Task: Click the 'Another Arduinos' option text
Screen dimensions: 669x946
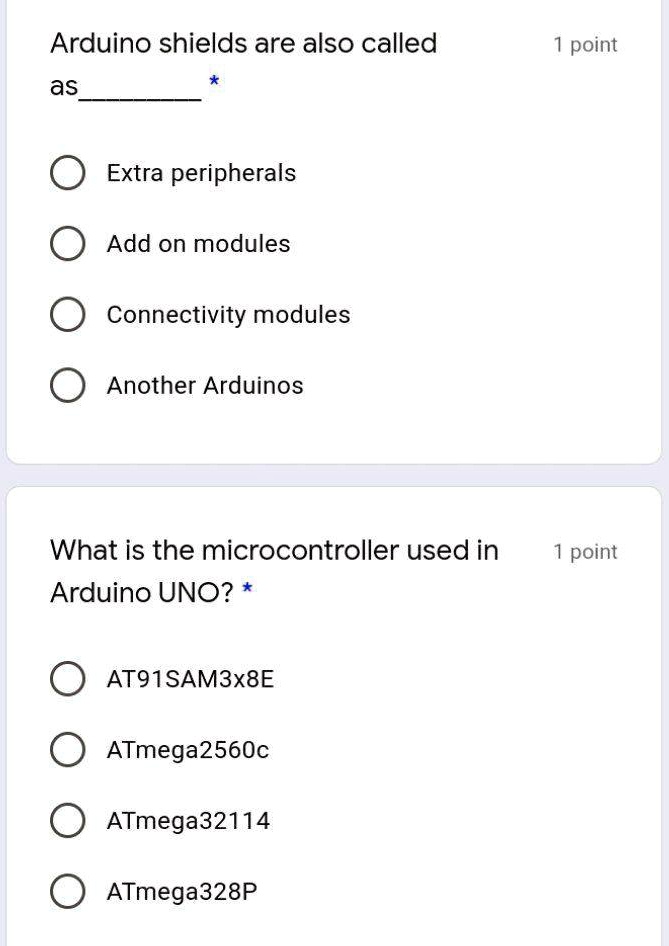Action: click(x=205, y=386)
